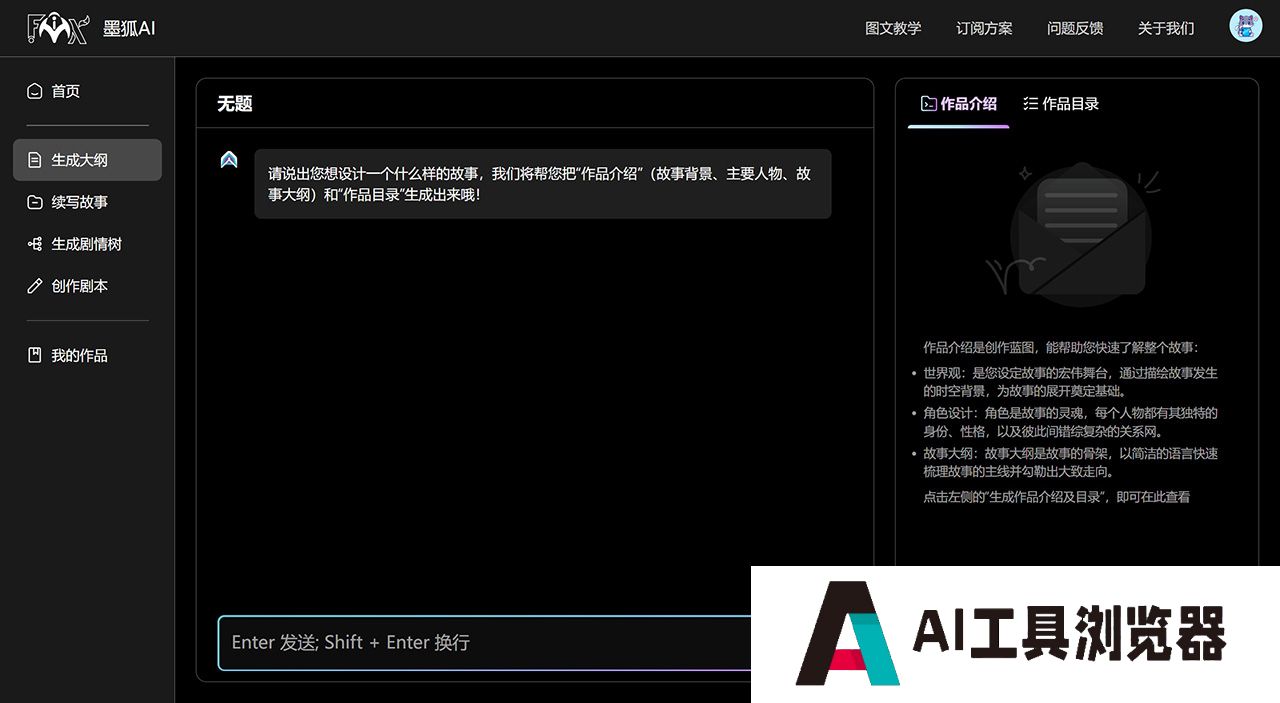
Task: Select 生成剧情树 in sidebar
Action: (87, 244)
